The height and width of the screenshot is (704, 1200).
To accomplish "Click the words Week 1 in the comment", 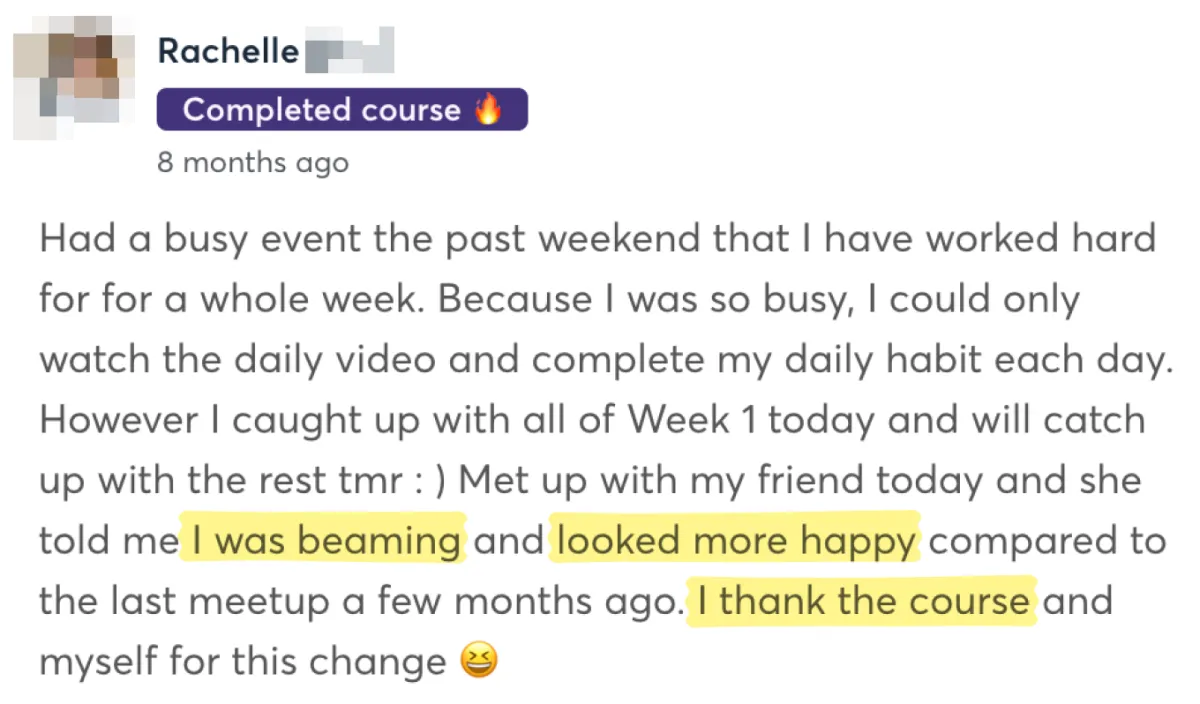I will 677,420.
